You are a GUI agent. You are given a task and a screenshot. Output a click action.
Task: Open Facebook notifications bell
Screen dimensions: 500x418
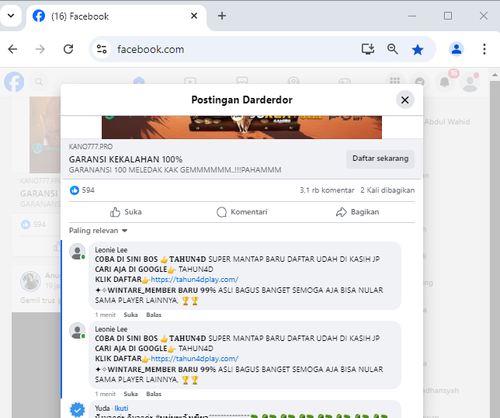445,82
